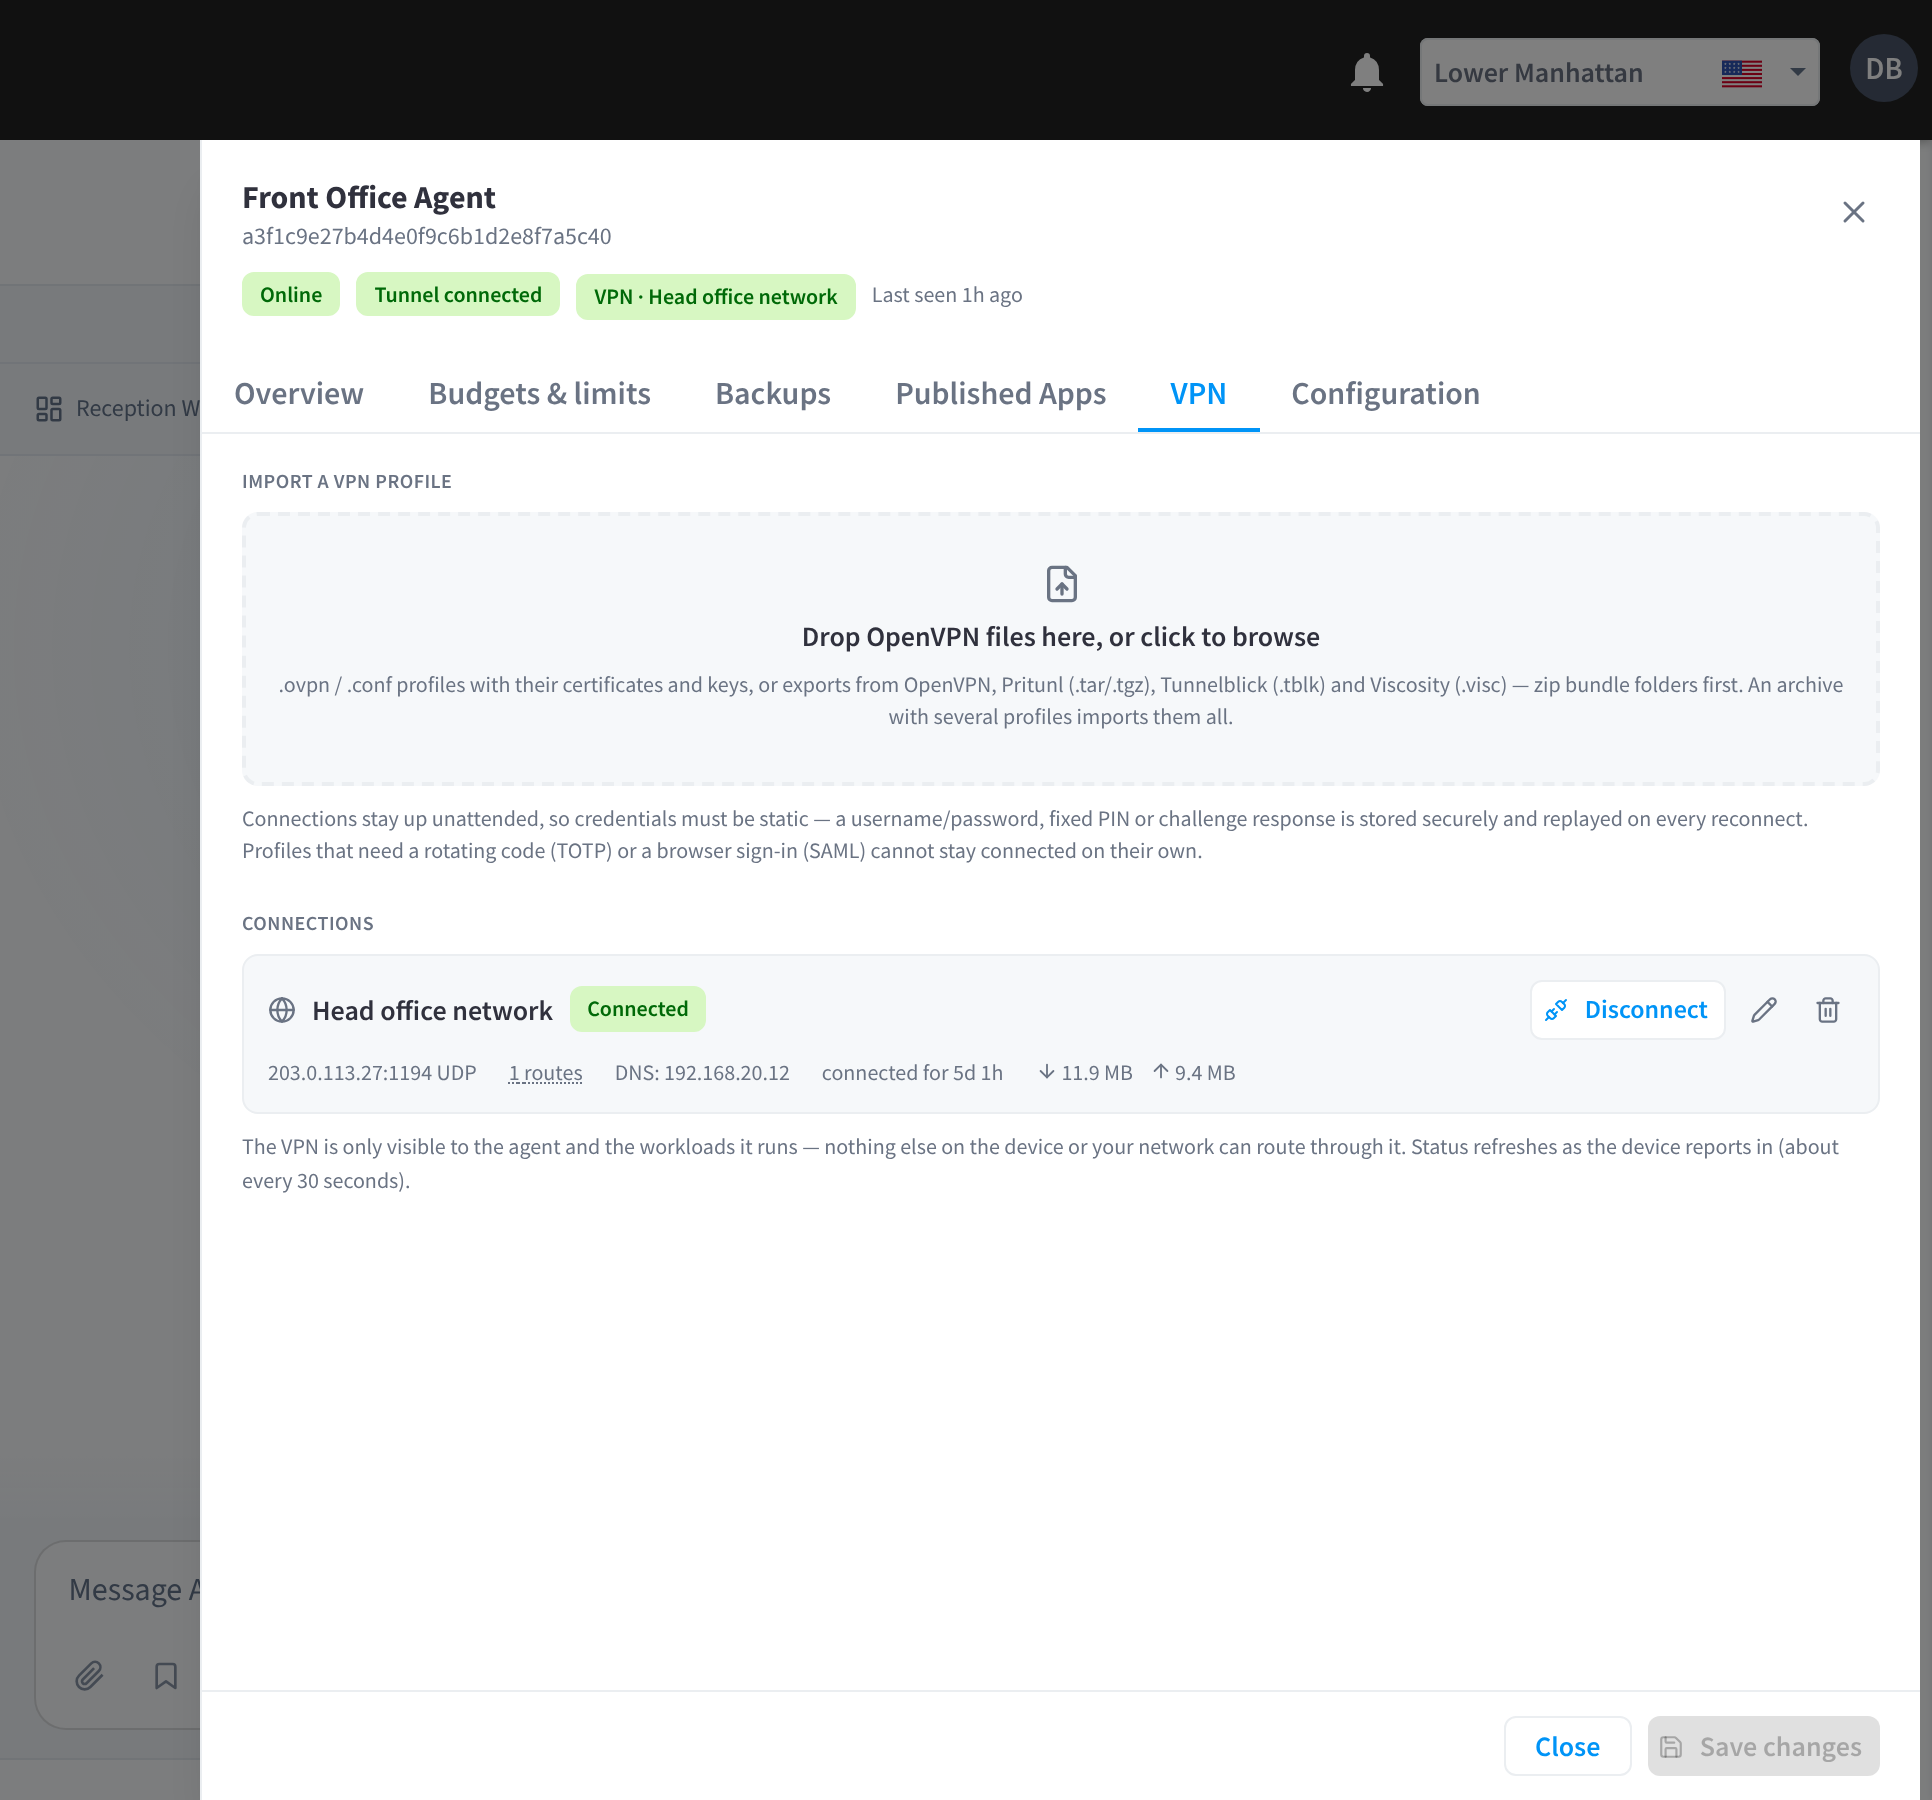Select the VPN tab
Screen dimensions: 1932x1800
point(1198,394)
